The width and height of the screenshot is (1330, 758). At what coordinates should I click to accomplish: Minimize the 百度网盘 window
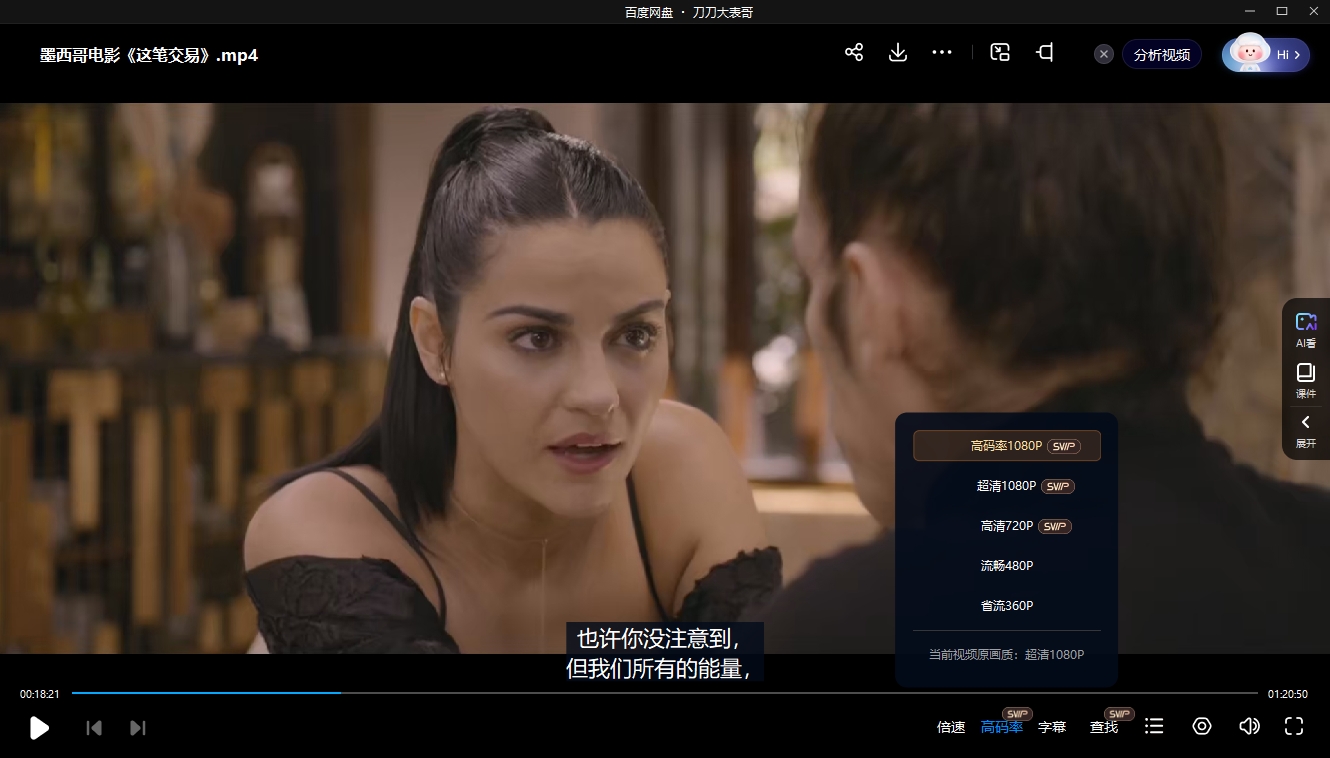(x=1250, y=11)
